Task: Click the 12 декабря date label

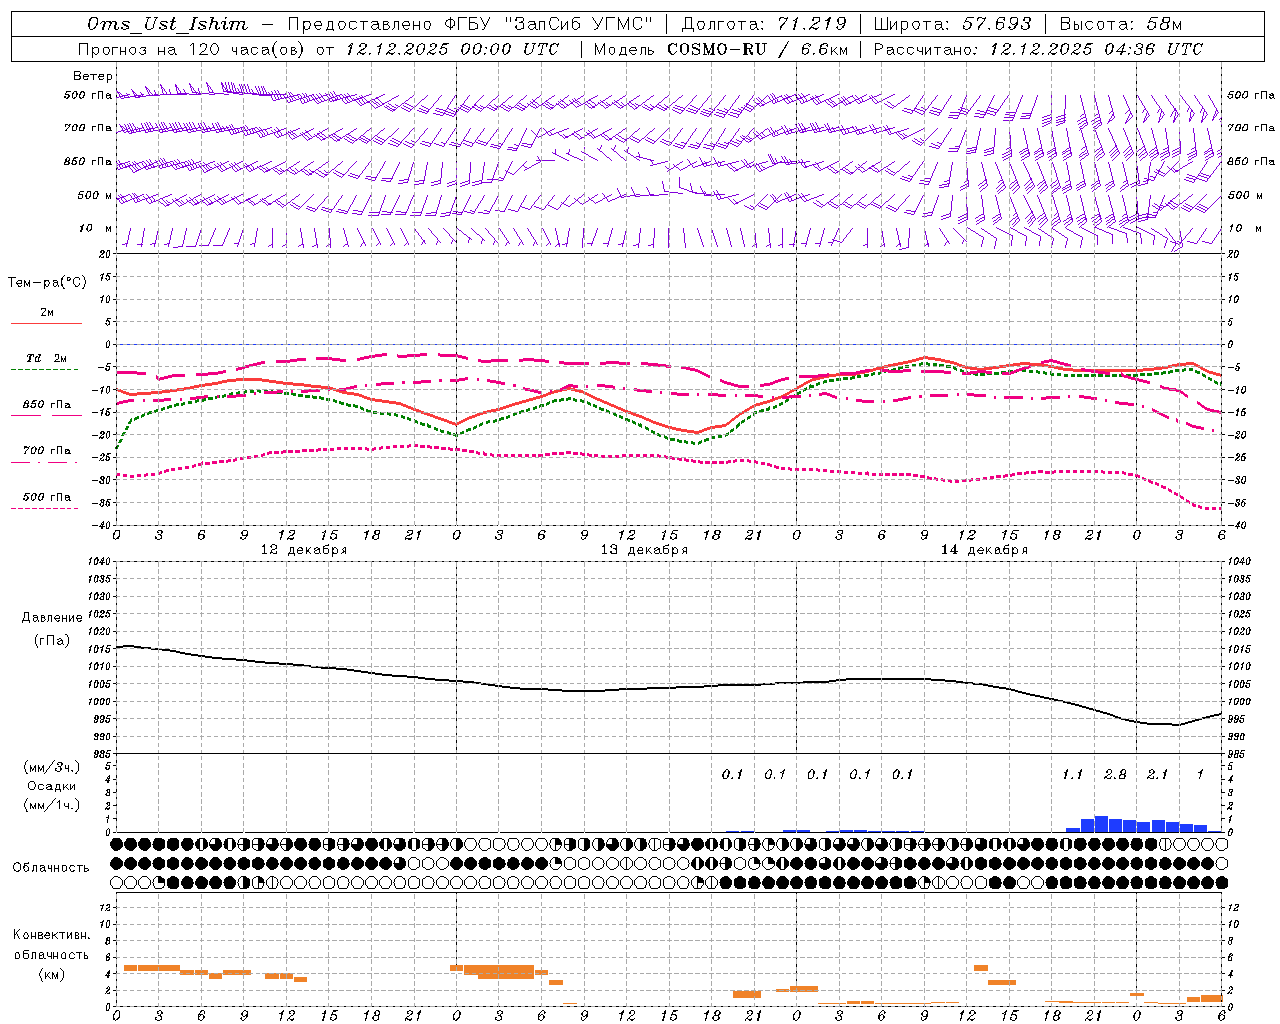Action: [x=304, y=550]
